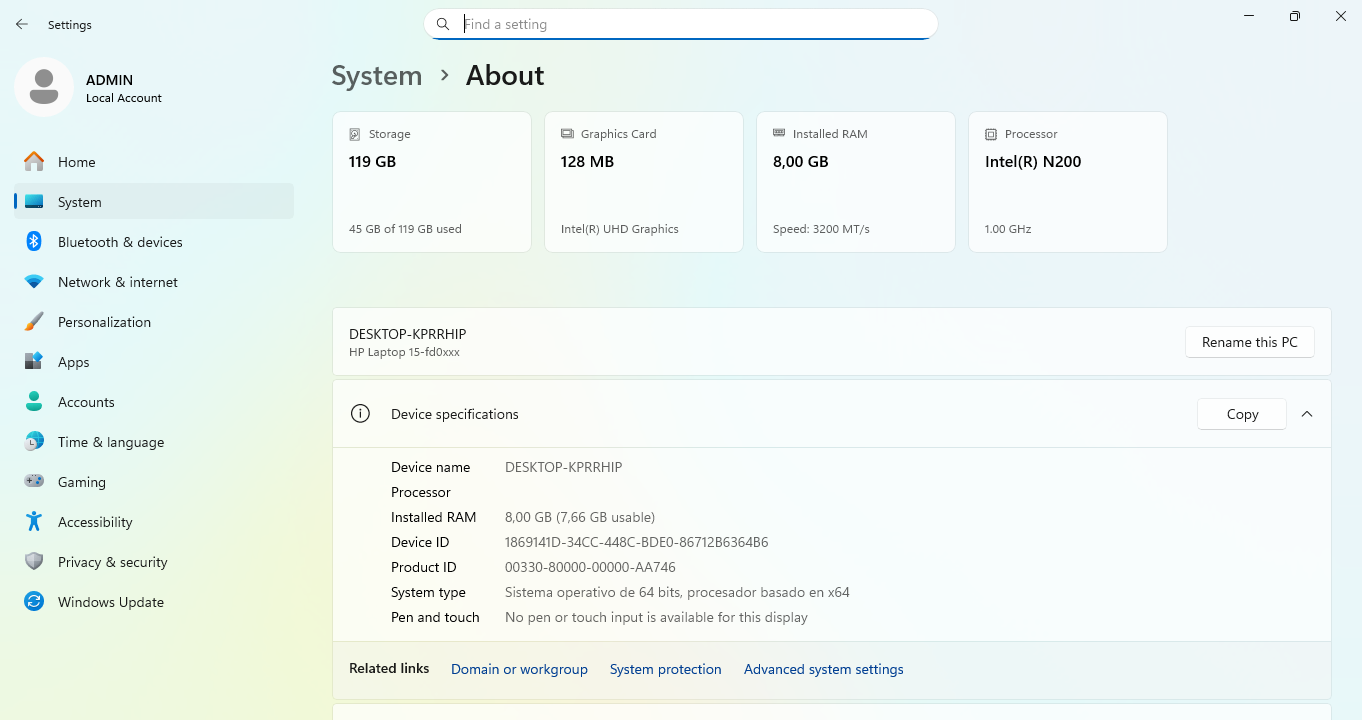Screen dimensions: 1362x720
Task: Click the ADMIN profile avatar icon
Action: (44, 87)
